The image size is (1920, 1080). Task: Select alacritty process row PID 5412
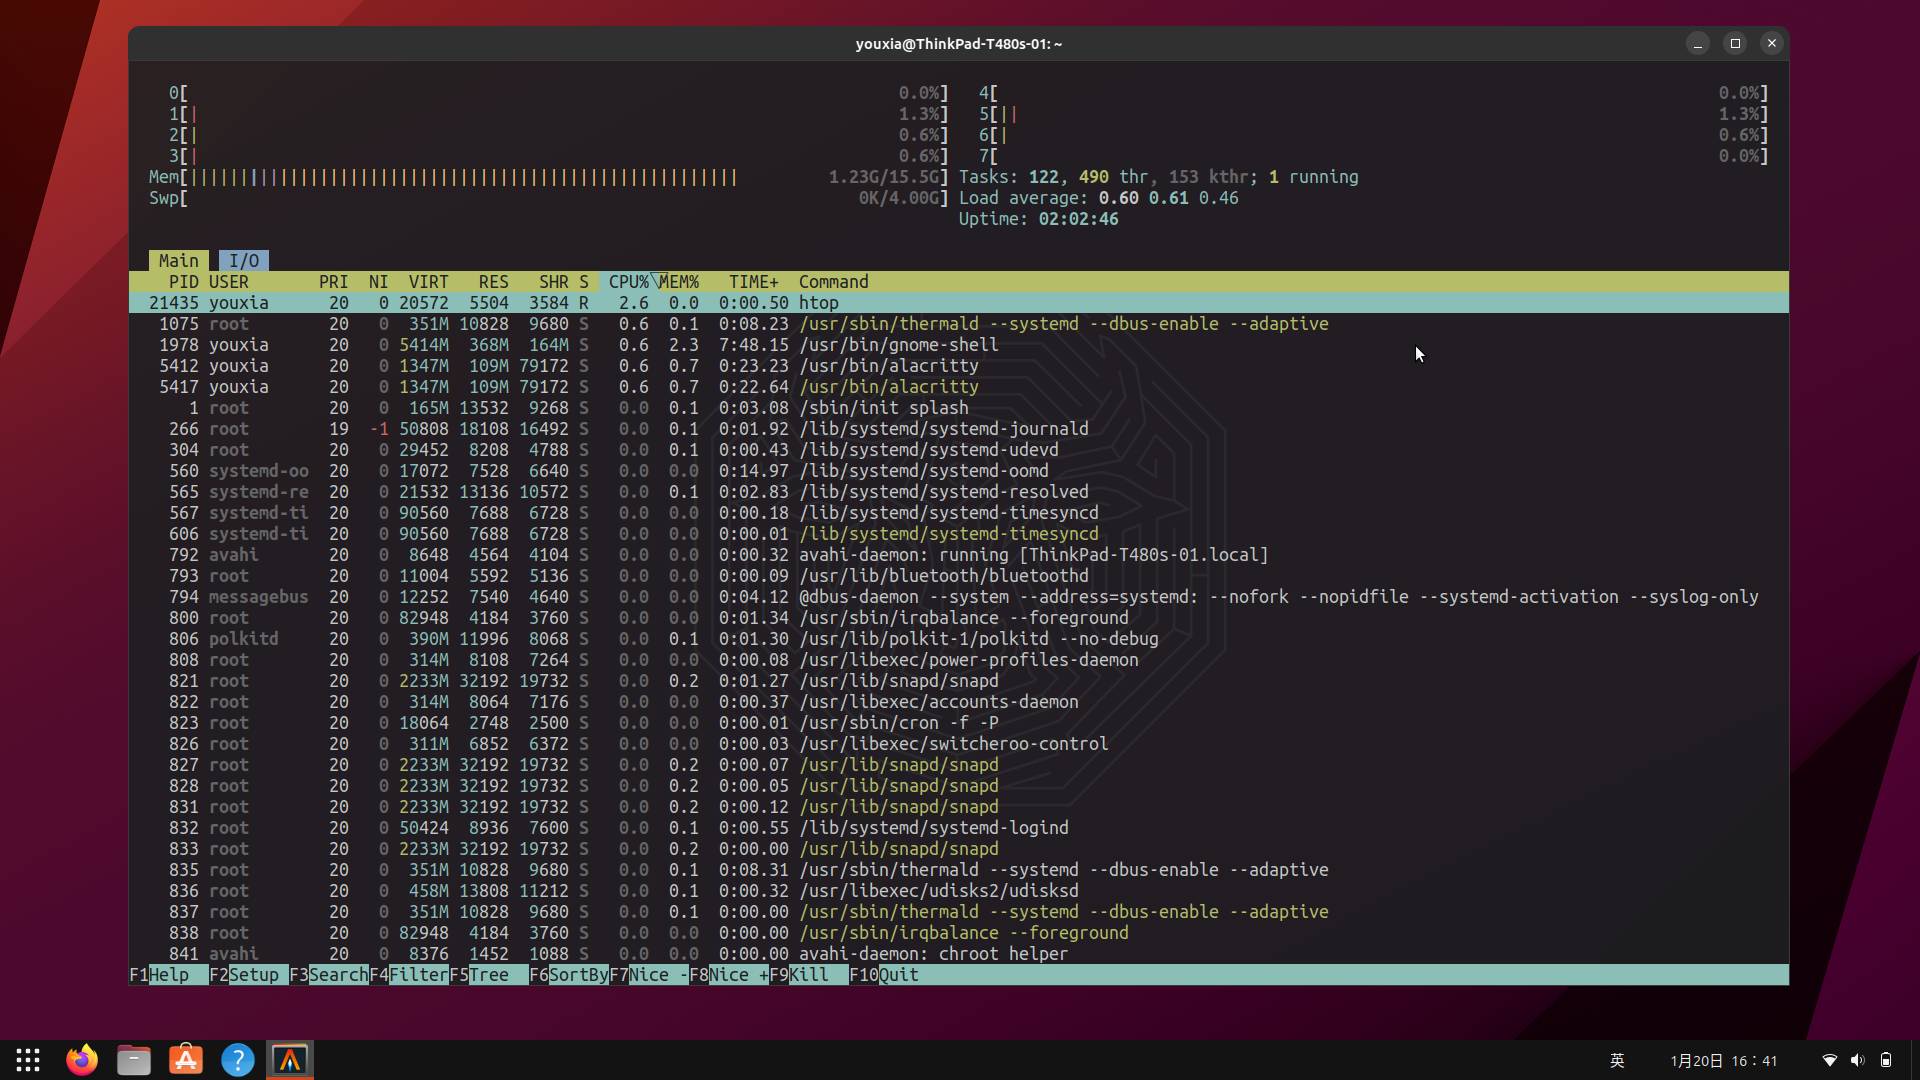tap(959, 366)
